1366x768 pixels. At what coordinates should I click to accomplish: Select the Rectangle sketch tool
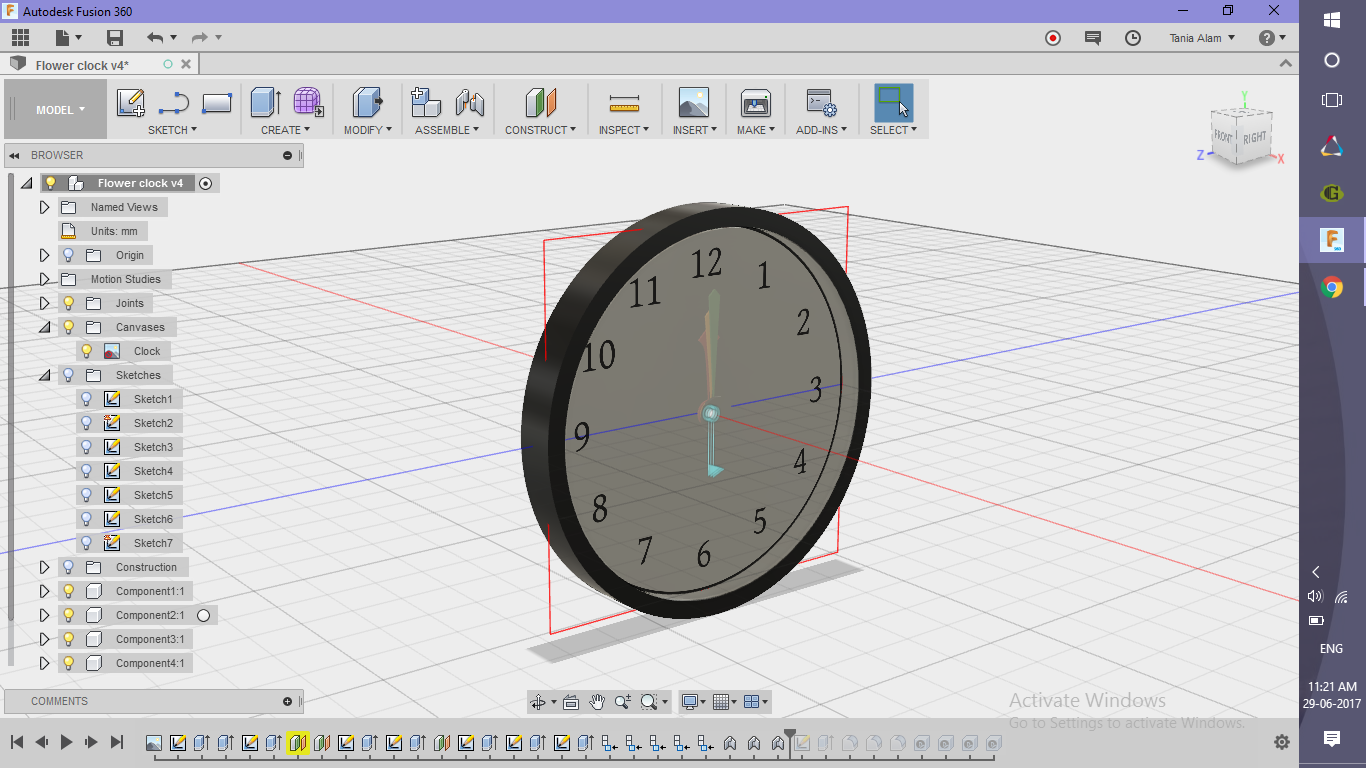(x=217, y=103)
